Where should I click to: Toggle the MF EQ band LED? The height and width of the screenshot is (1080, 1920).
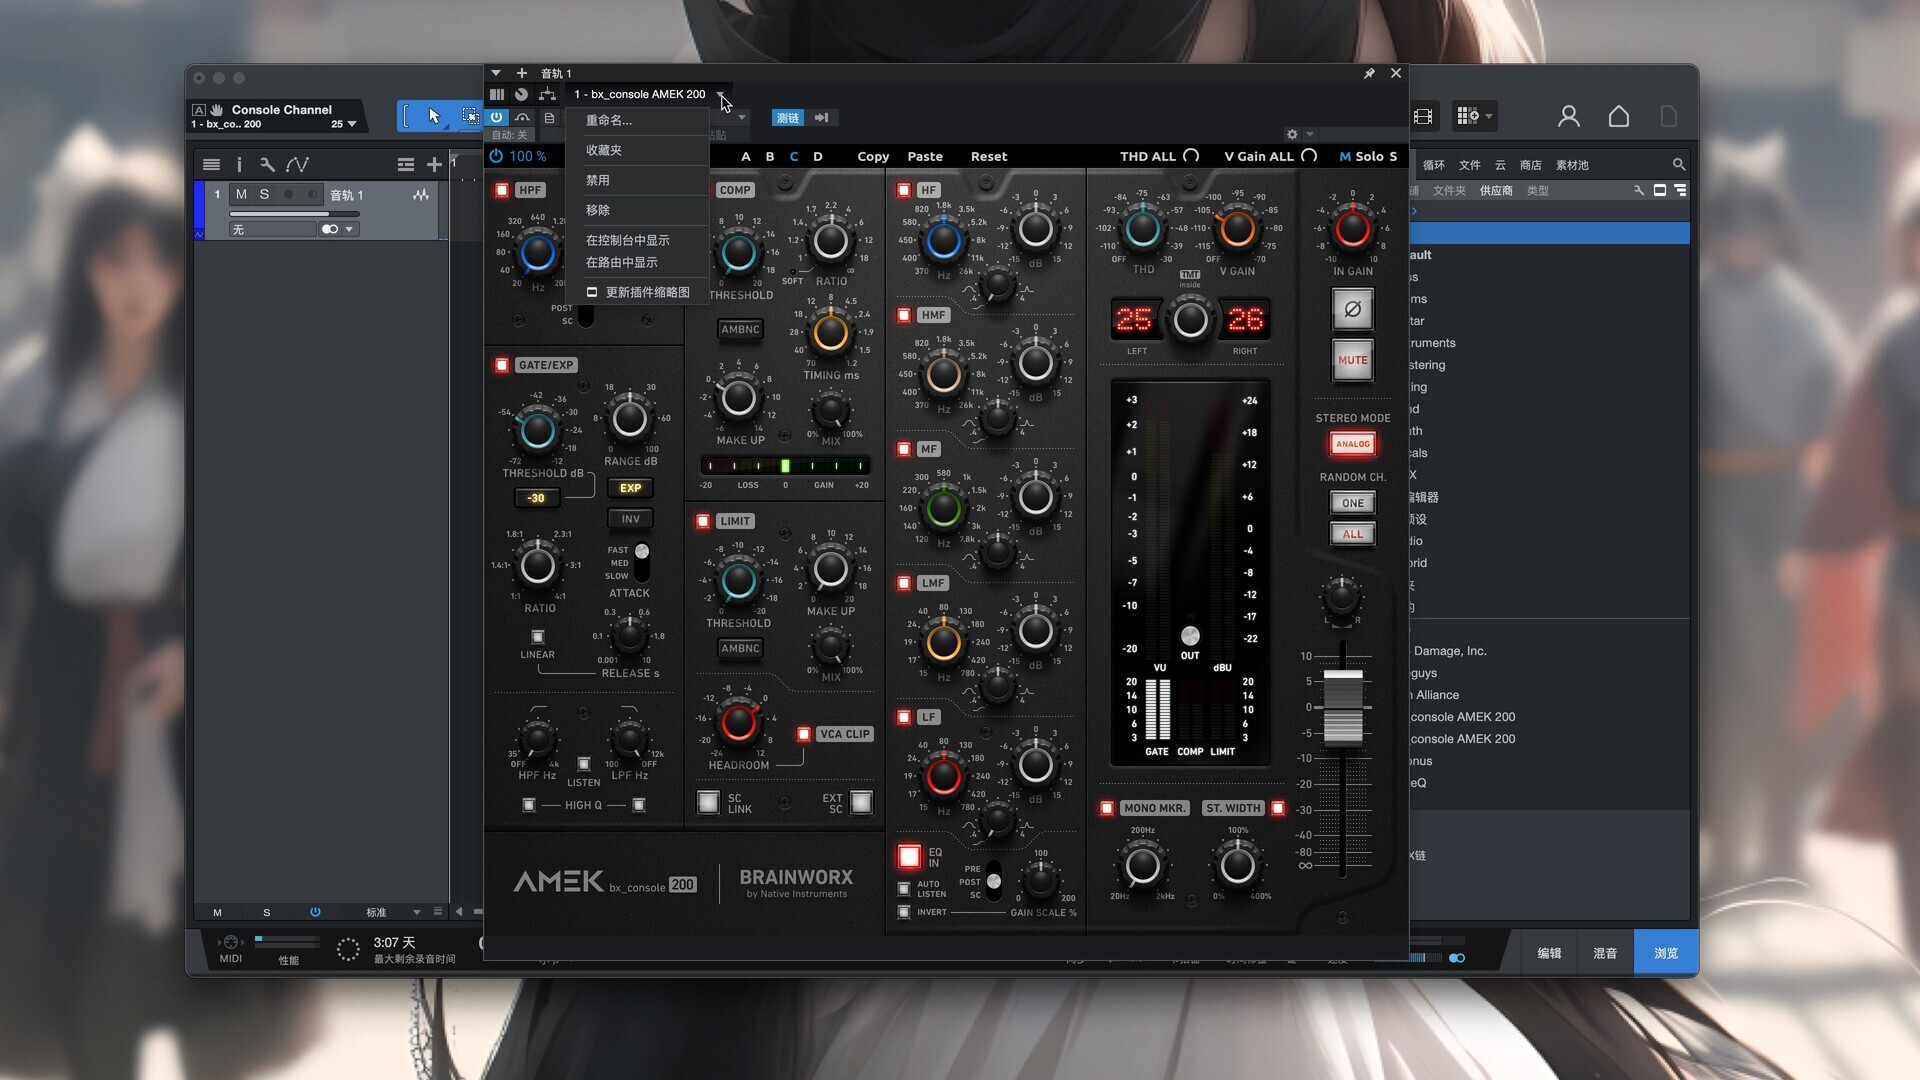click(x=904, y=449)
